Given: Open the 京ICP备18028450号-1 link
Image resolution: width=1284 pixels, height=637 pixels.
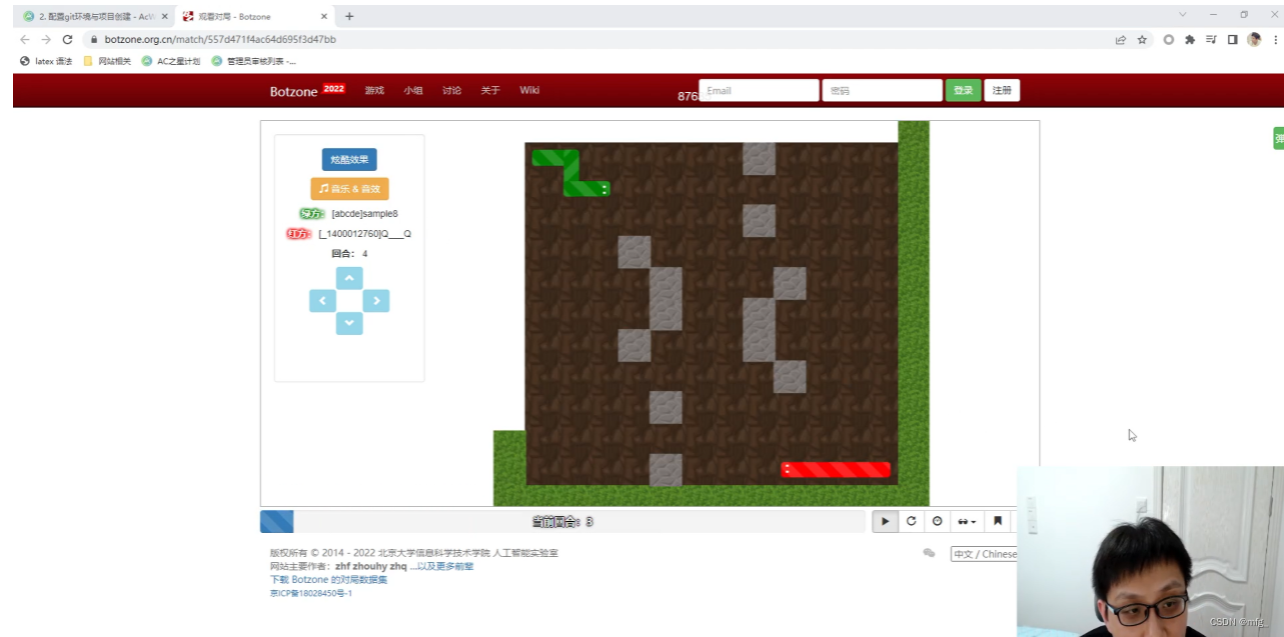Looking at the screenshot, I should click(311, 593).
